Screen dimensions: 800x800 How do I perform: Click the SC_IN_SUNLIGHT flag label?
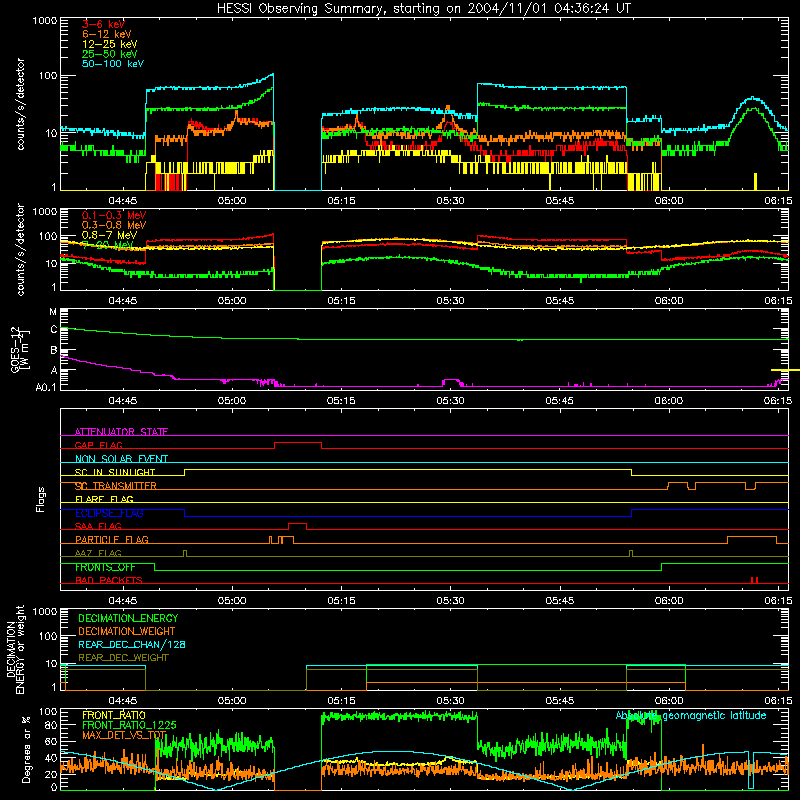(x=115, y=472)
